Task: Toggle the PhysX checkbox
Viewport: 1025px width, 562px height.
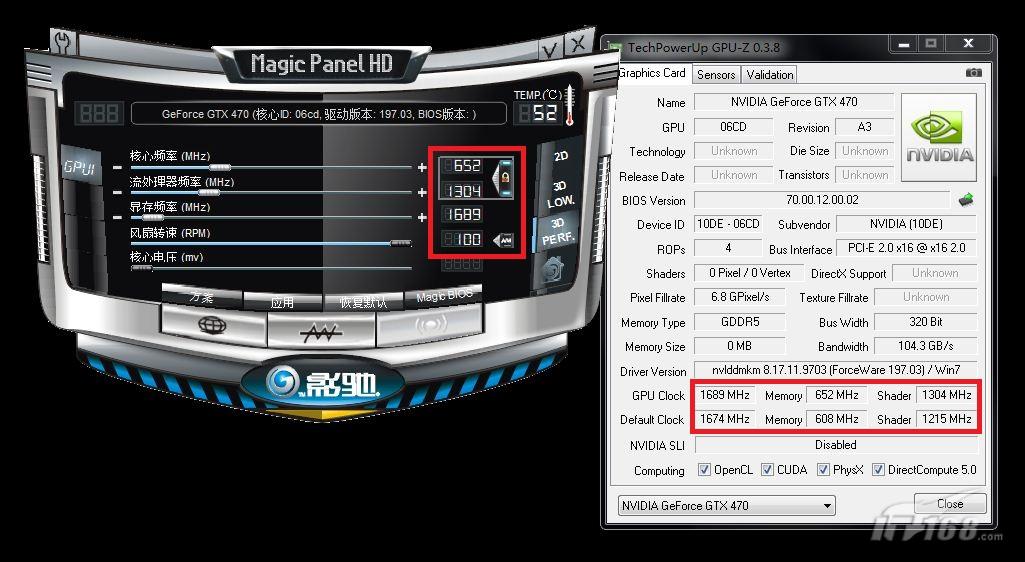Action: [823, 470]
